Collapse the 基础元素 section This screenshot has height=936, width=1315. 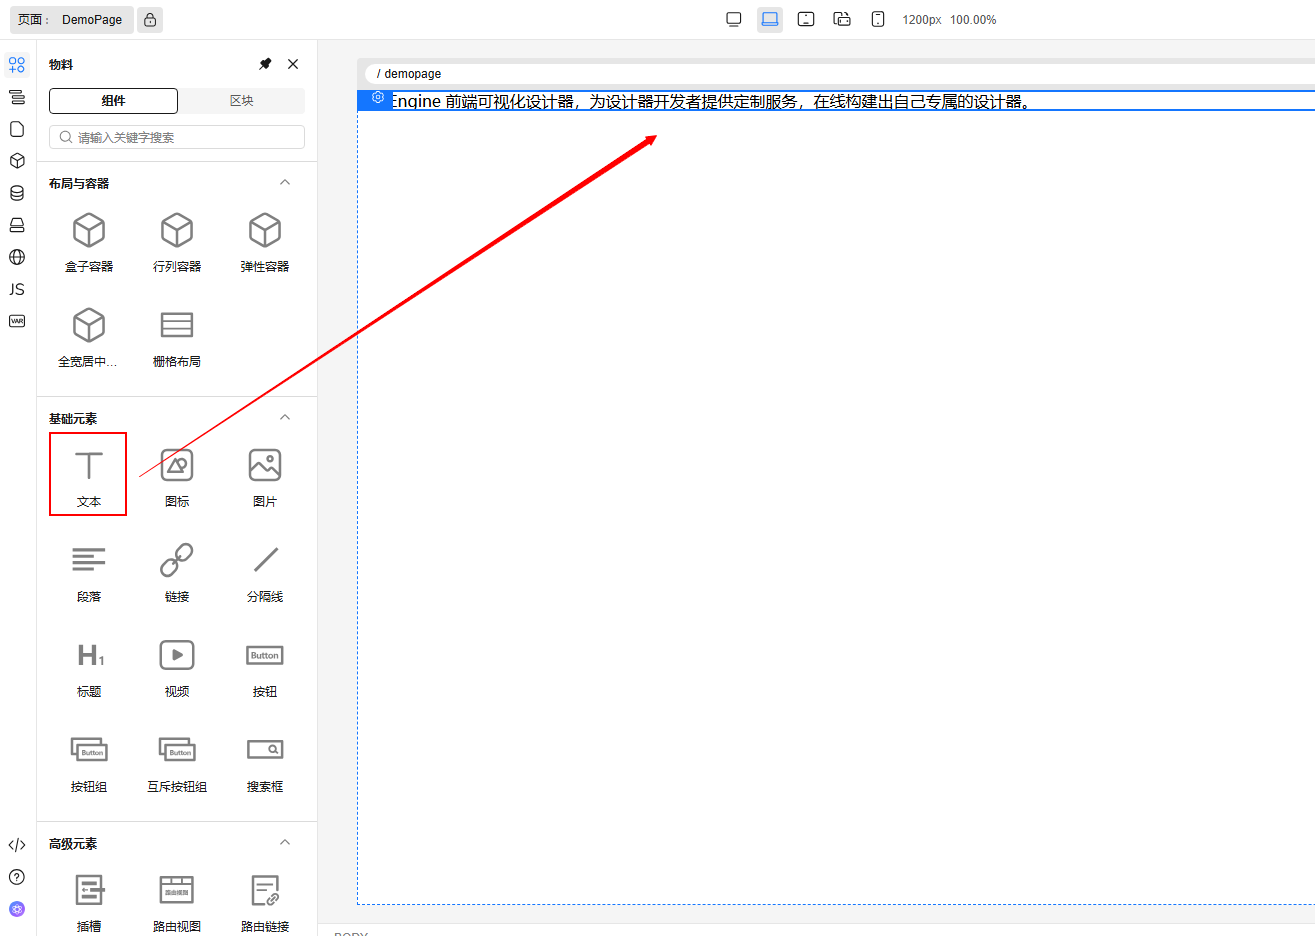coord(285,418)
